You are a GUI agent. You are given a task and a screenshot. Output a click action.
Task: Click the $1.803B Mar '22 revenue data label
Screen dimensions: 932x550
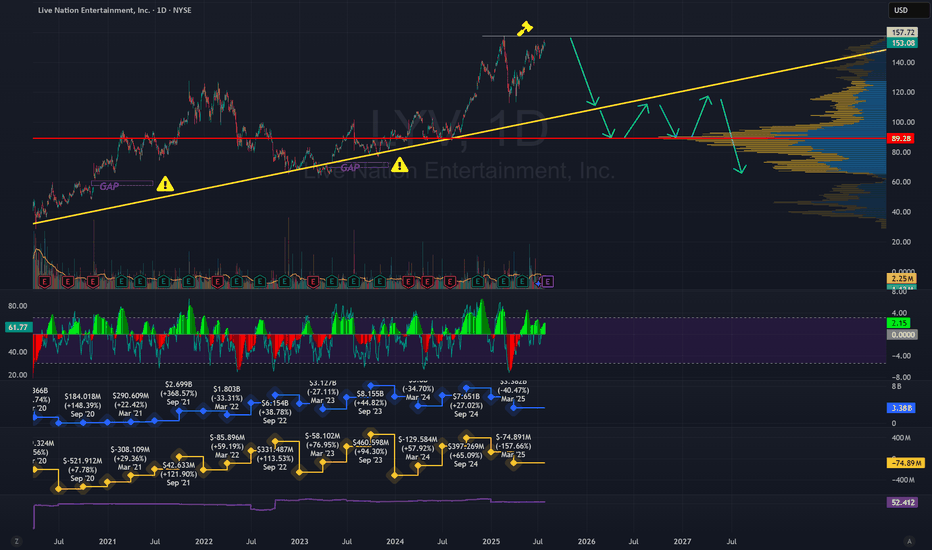[x=226, y=398]
